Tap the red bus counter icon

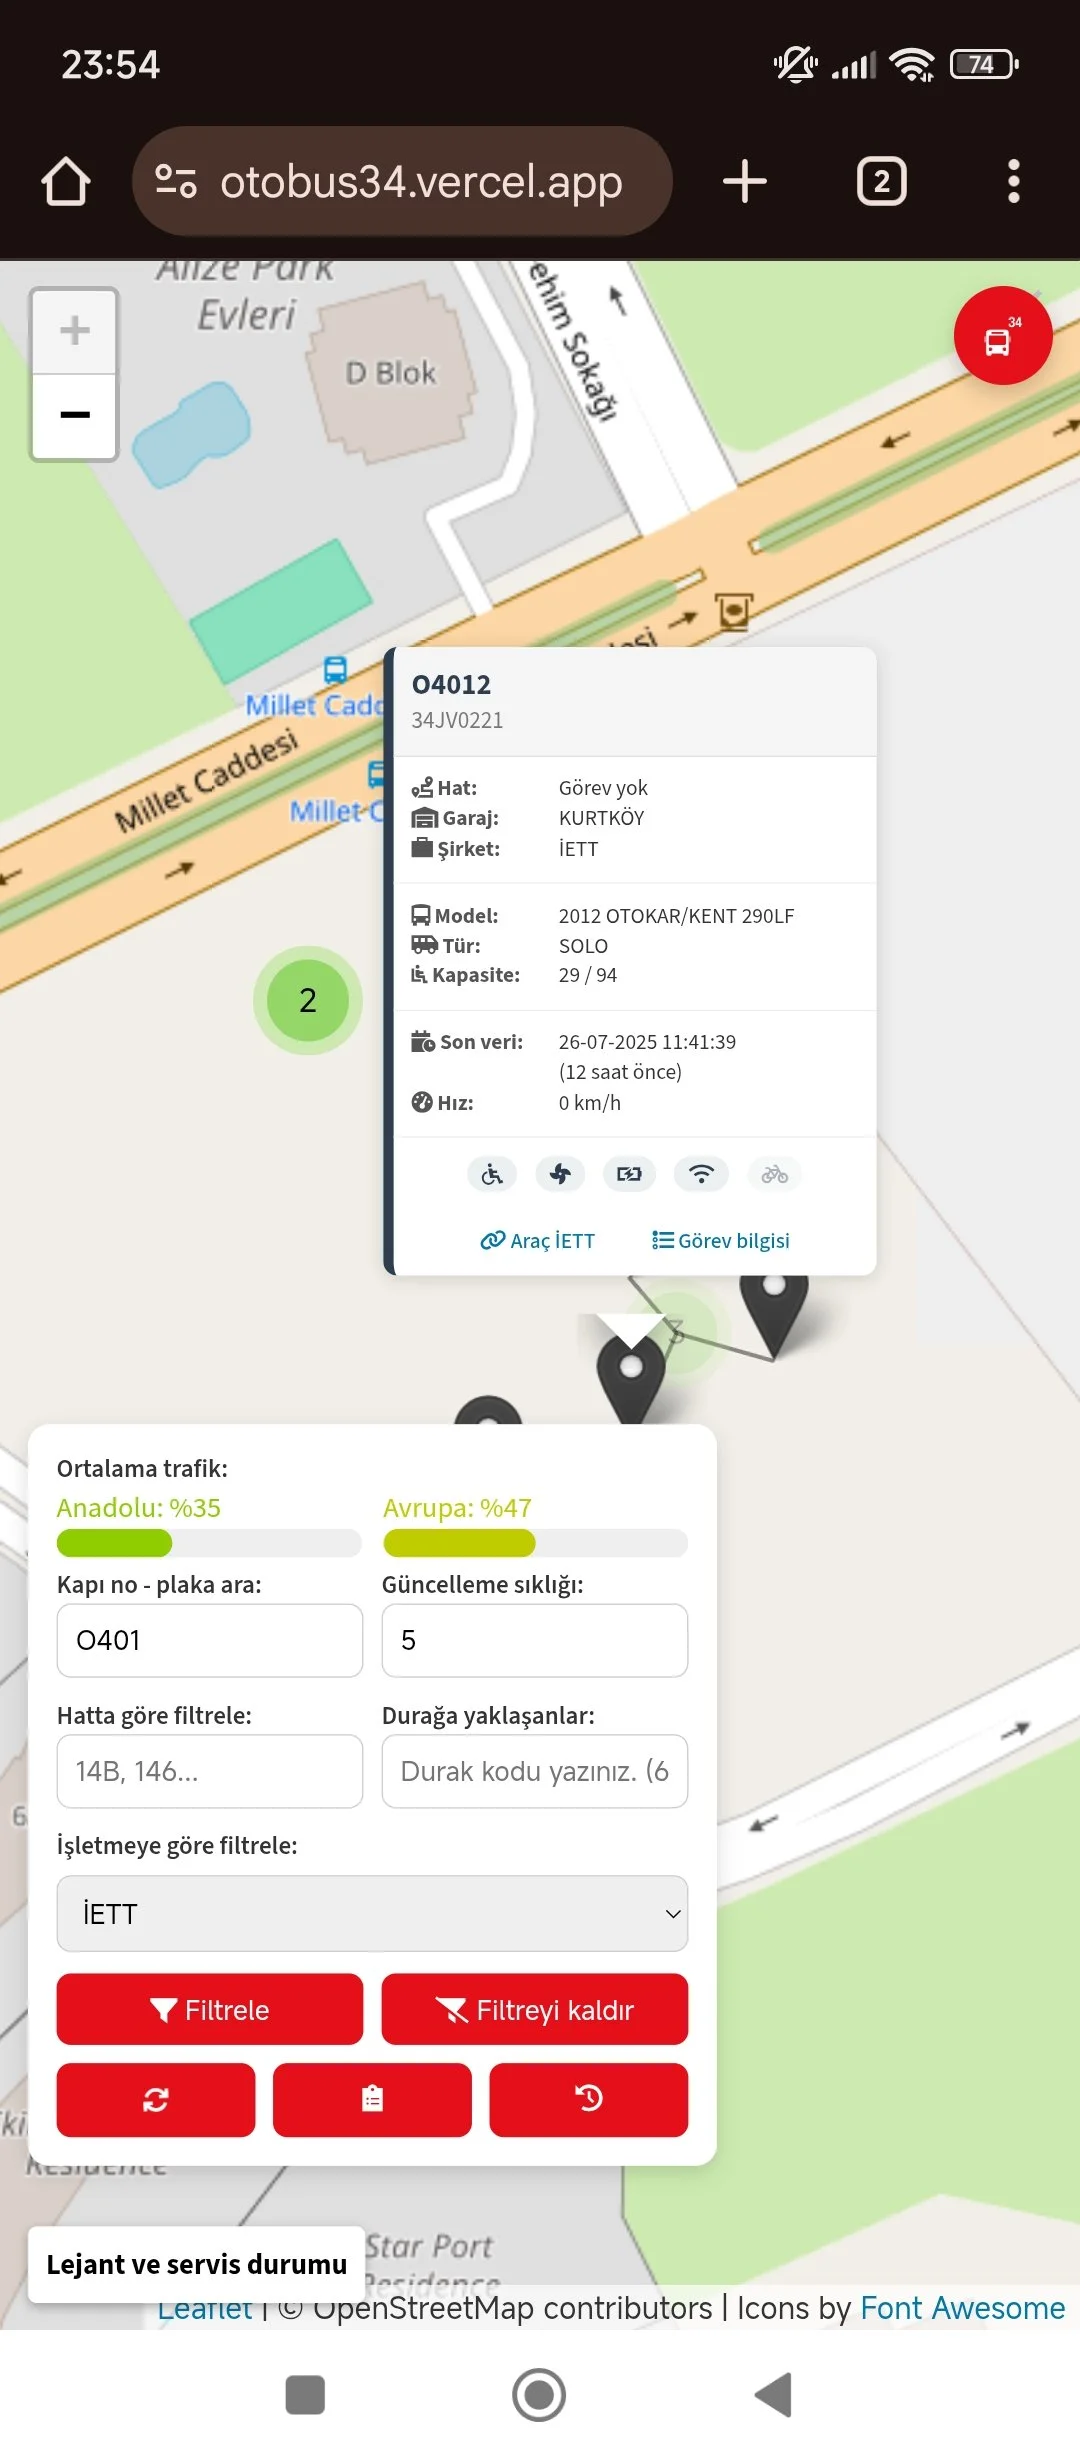(1002, 336)
